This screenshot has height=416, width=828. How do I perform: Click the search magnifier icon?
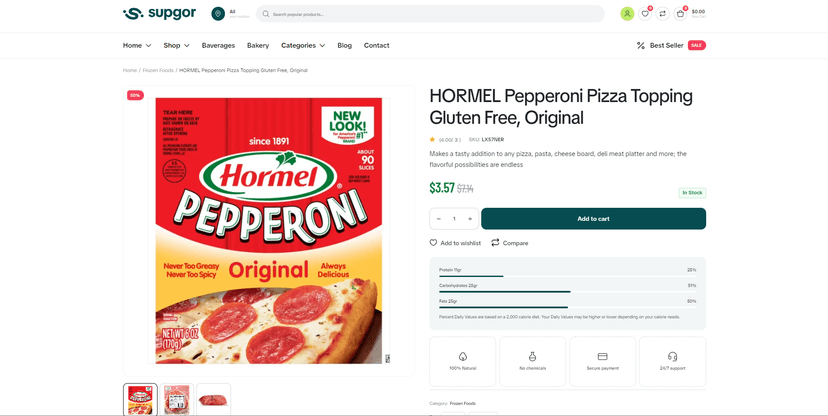[266, 14]
